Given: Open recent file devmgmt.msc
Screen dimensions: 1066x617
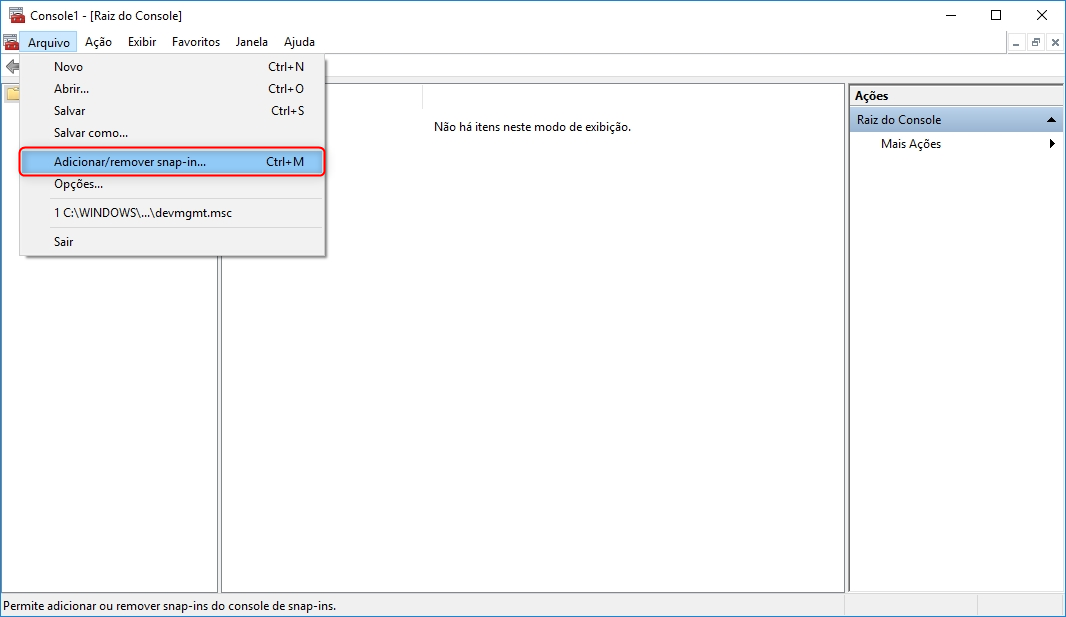Looking at the screenshot, I should click(x=173, y=213).
